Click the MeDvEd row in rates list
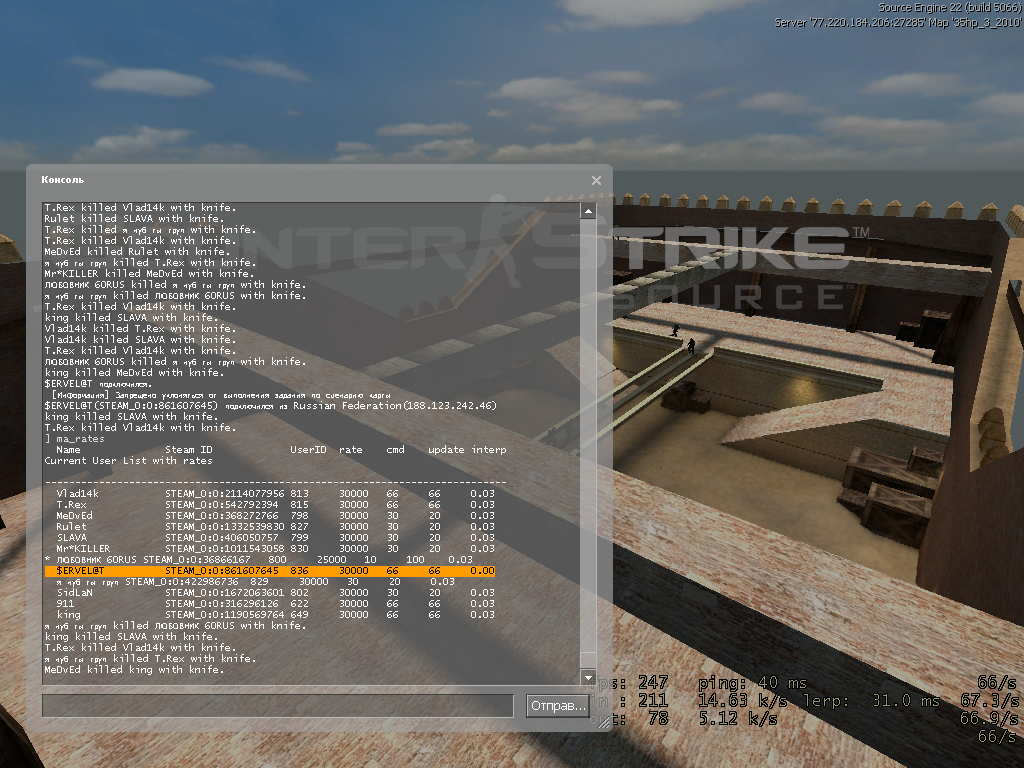The height and width of the screenshot is (768, 1024). (x=275, y=516)
